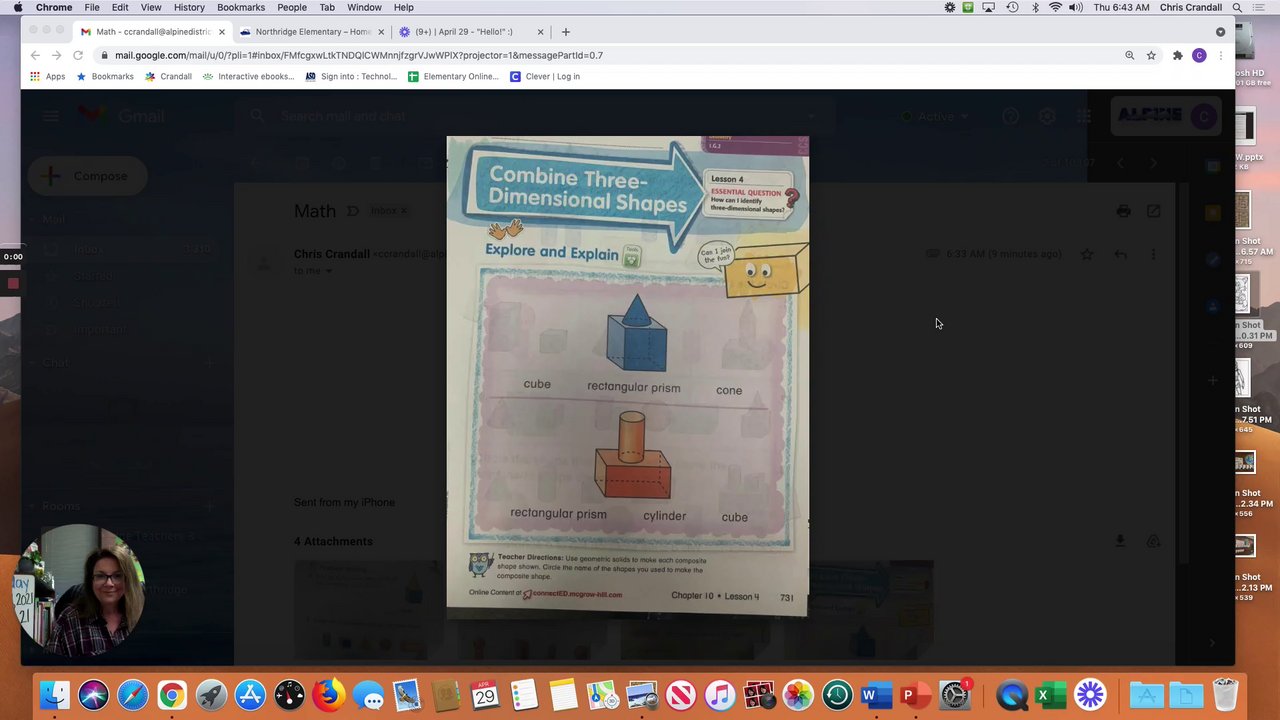The height and width of the screenshot is (720, 1280).
Task: Open the Chrome extensions puzzle icon
Action: [x=1177, y=55]
